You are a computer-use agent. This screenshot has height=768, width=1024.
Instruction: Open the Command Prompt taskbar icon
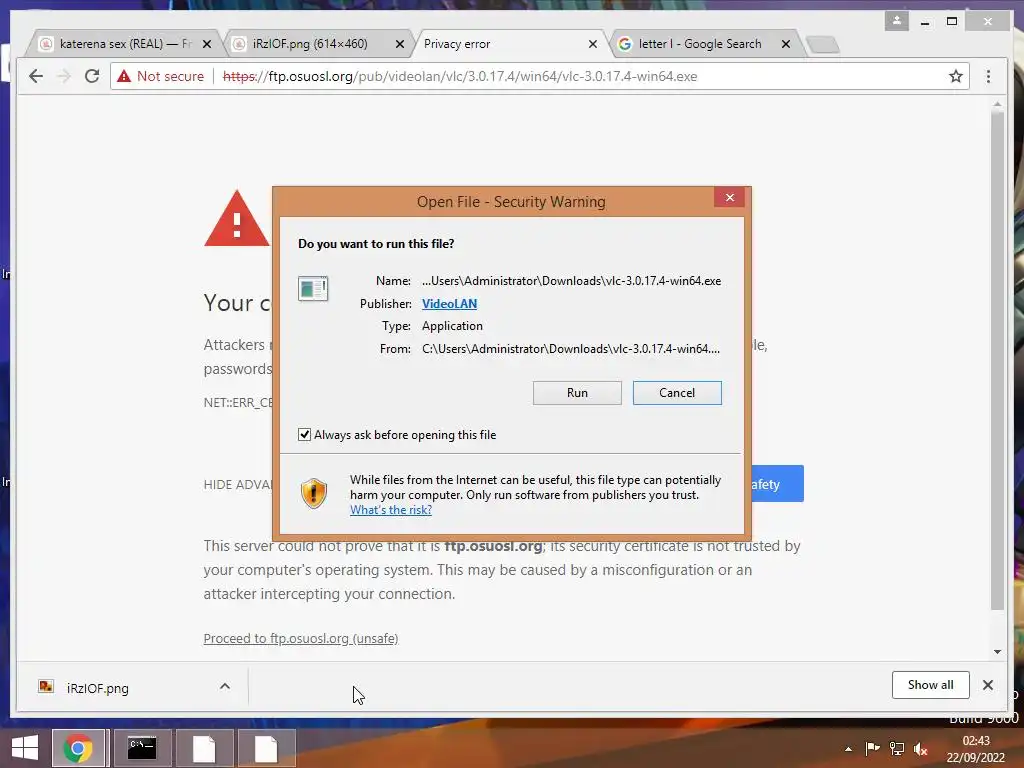pyautogui.click(x=142, y=748)
